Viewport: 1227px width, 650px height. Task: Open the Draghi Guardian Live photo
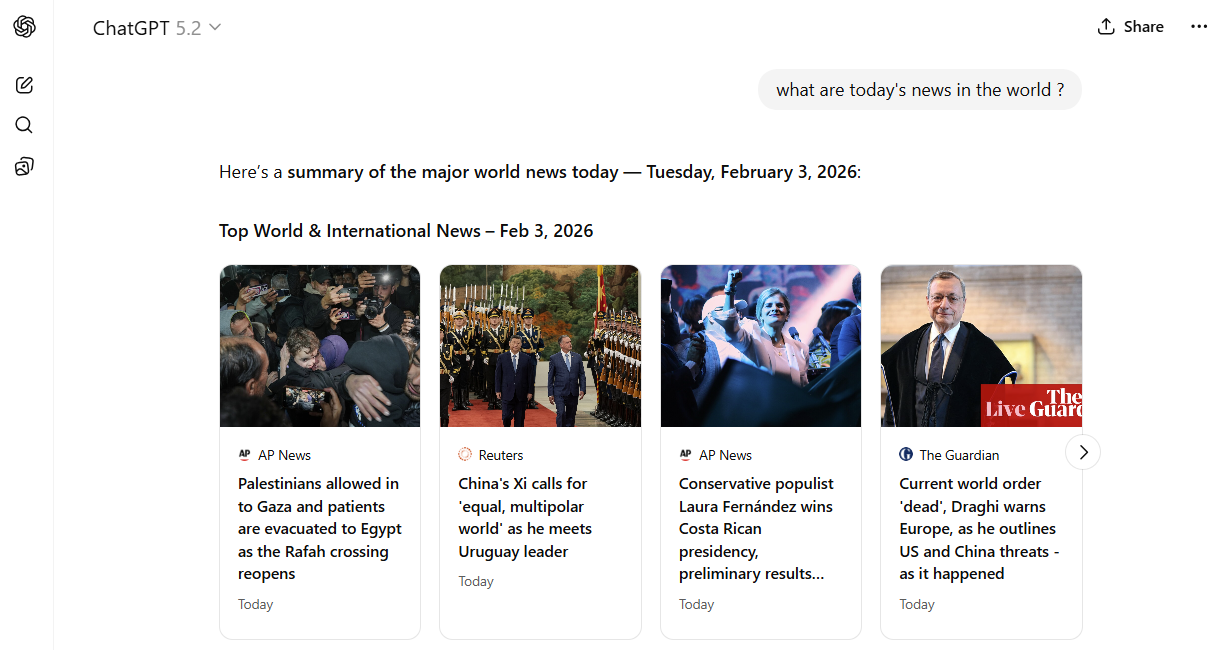[x=980, y=346]
